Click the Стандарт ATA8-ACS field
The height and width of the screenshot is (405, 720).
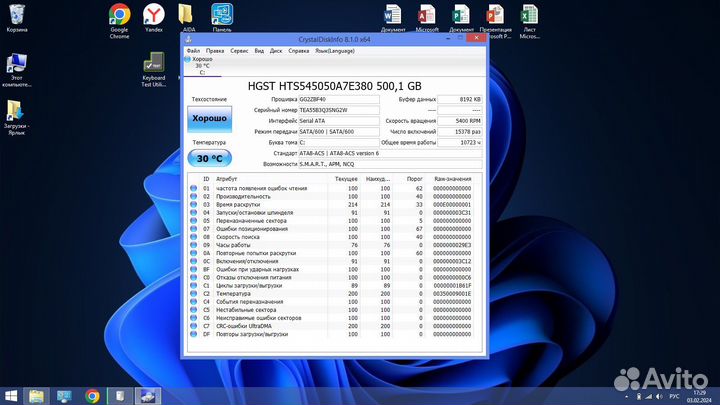[390, 153]
